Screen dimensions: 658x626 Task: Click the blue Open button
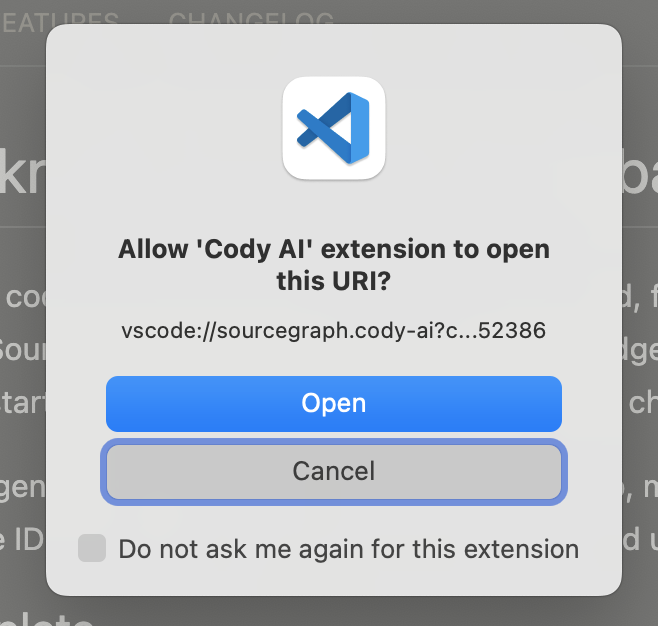[334, 403]
